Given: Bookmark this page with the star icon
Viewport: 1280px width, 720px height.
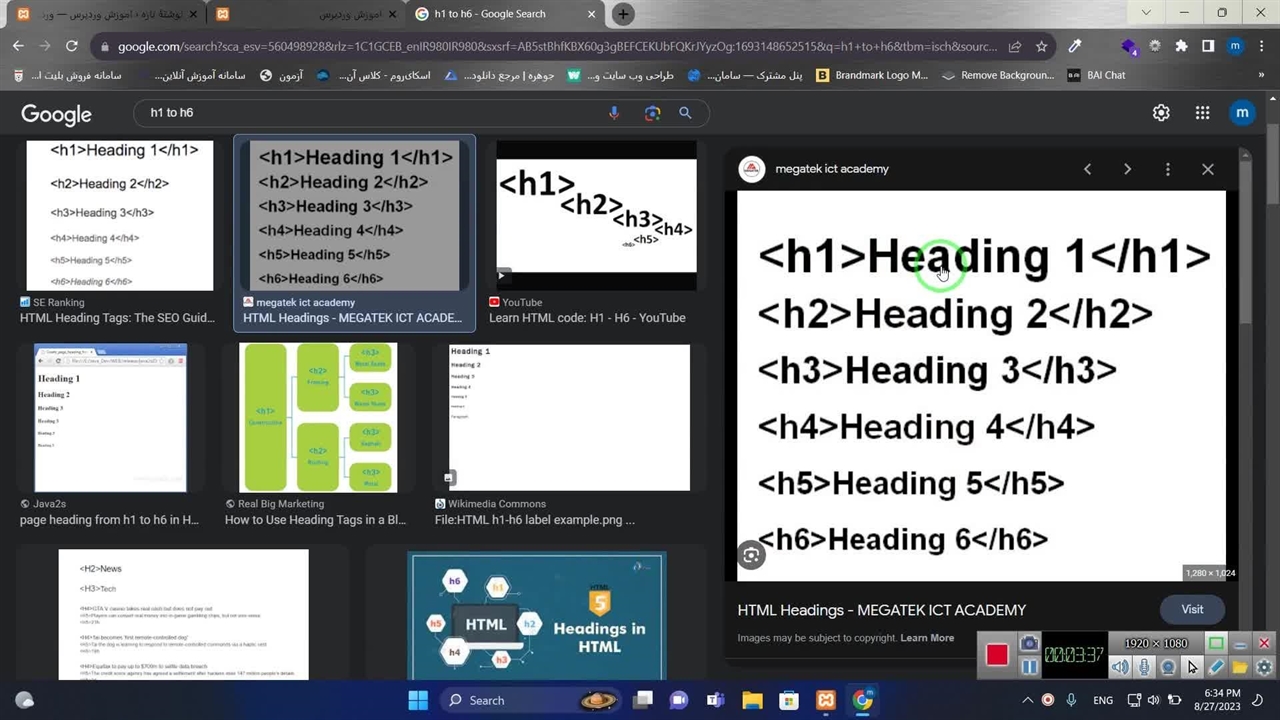Looking at the screenshot, I should point(1042,46).
